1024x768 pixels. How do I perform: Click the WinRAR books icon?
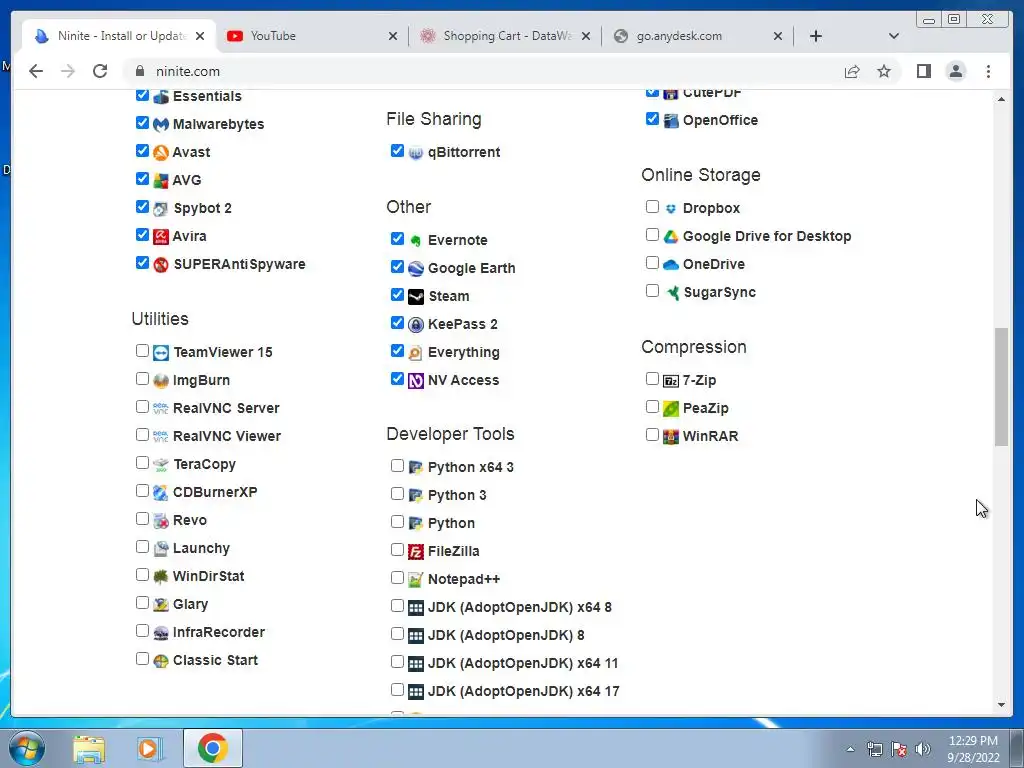(x=671, y=436)
